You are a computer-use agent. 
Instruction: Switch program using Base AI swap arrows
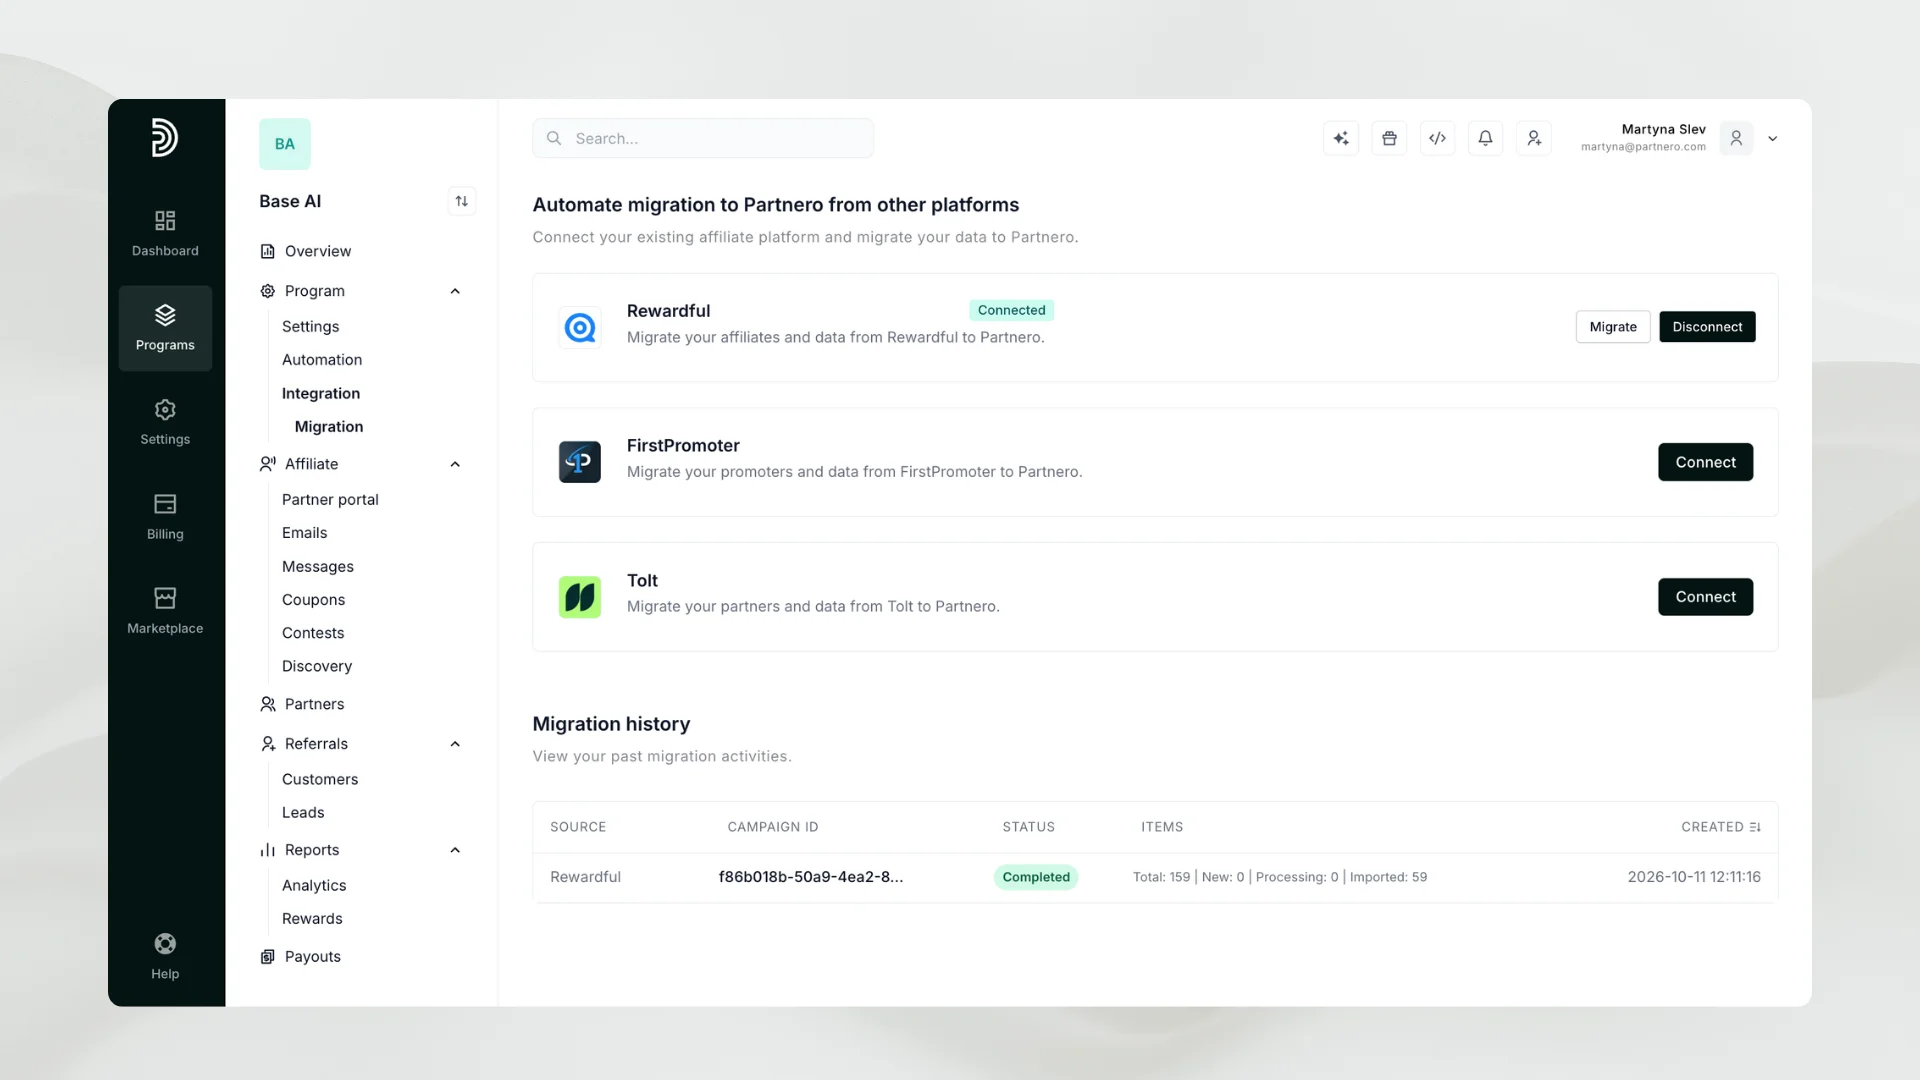461,201
